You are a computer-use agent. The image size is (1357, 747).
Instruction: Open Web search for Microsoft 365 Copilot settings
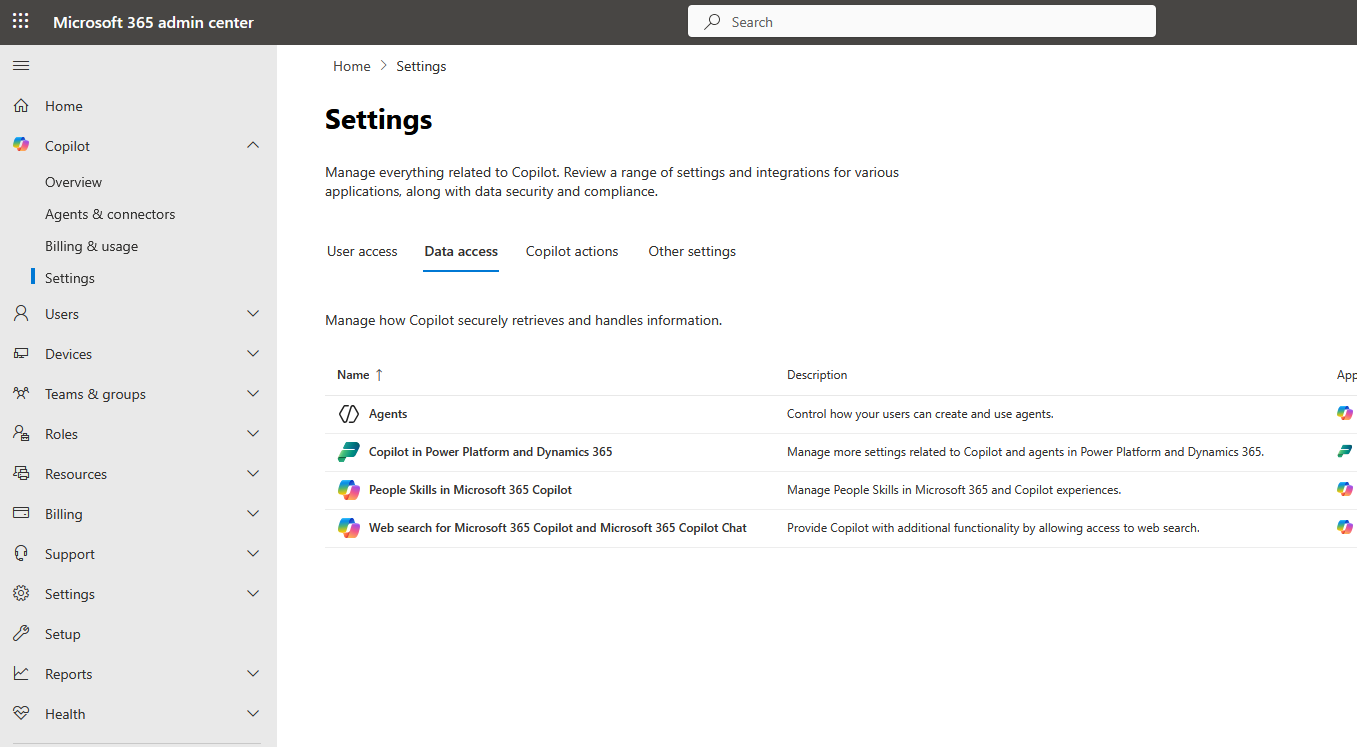click(x=558, y=527)
